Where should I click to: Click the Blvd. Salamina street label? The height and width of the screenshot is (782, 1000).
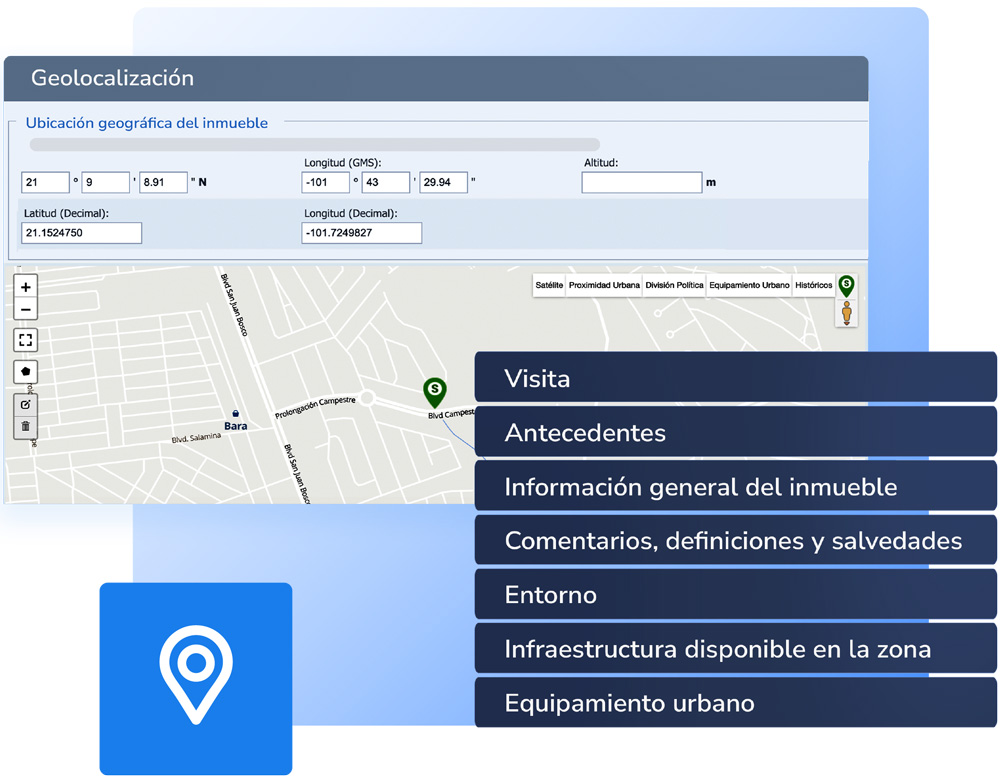click(x=196, y=438)
